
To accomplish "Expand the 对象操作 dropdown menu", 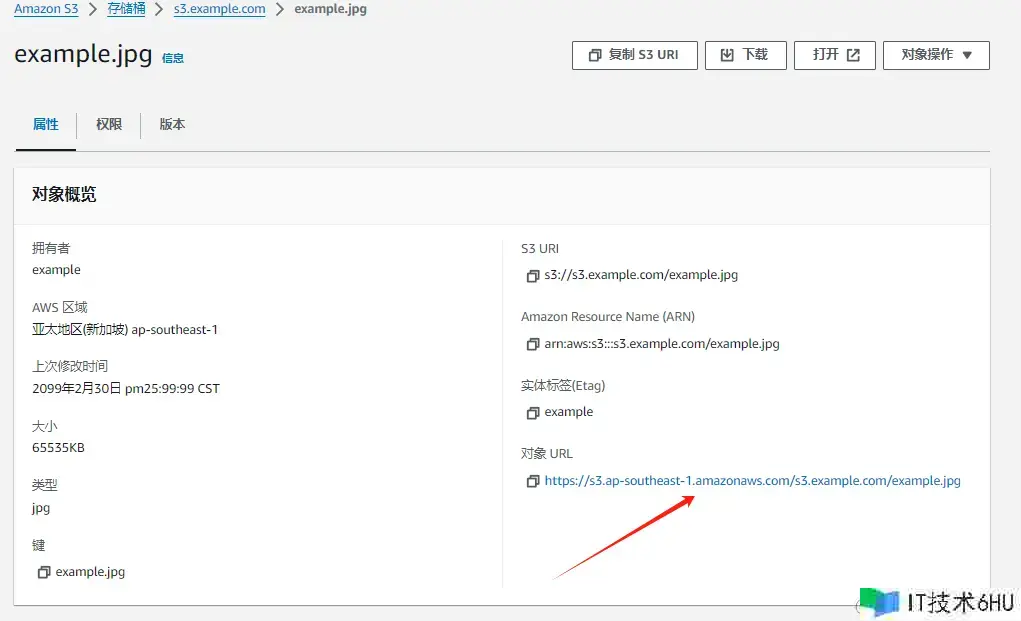I will click(x=936, y=55).
